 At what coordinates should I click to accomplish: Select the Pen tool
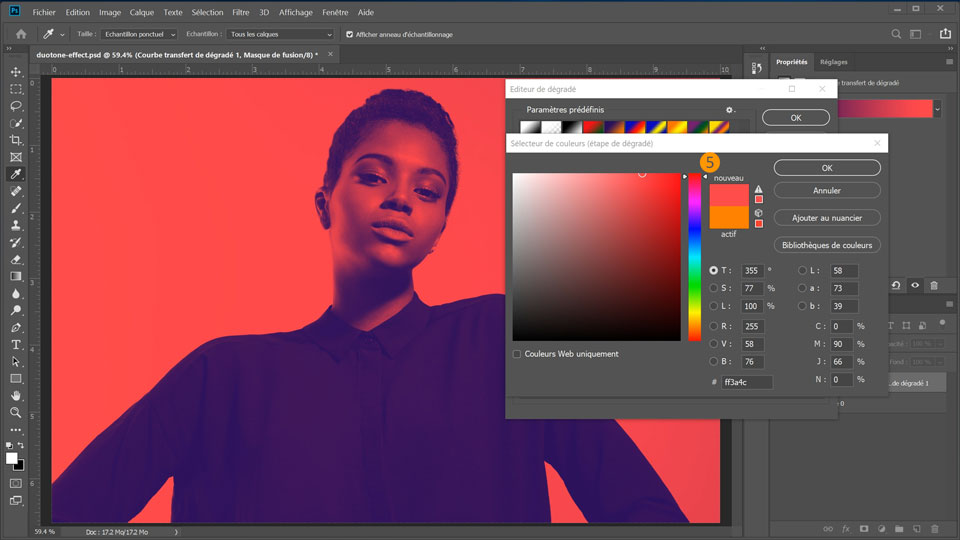point(16,328)
